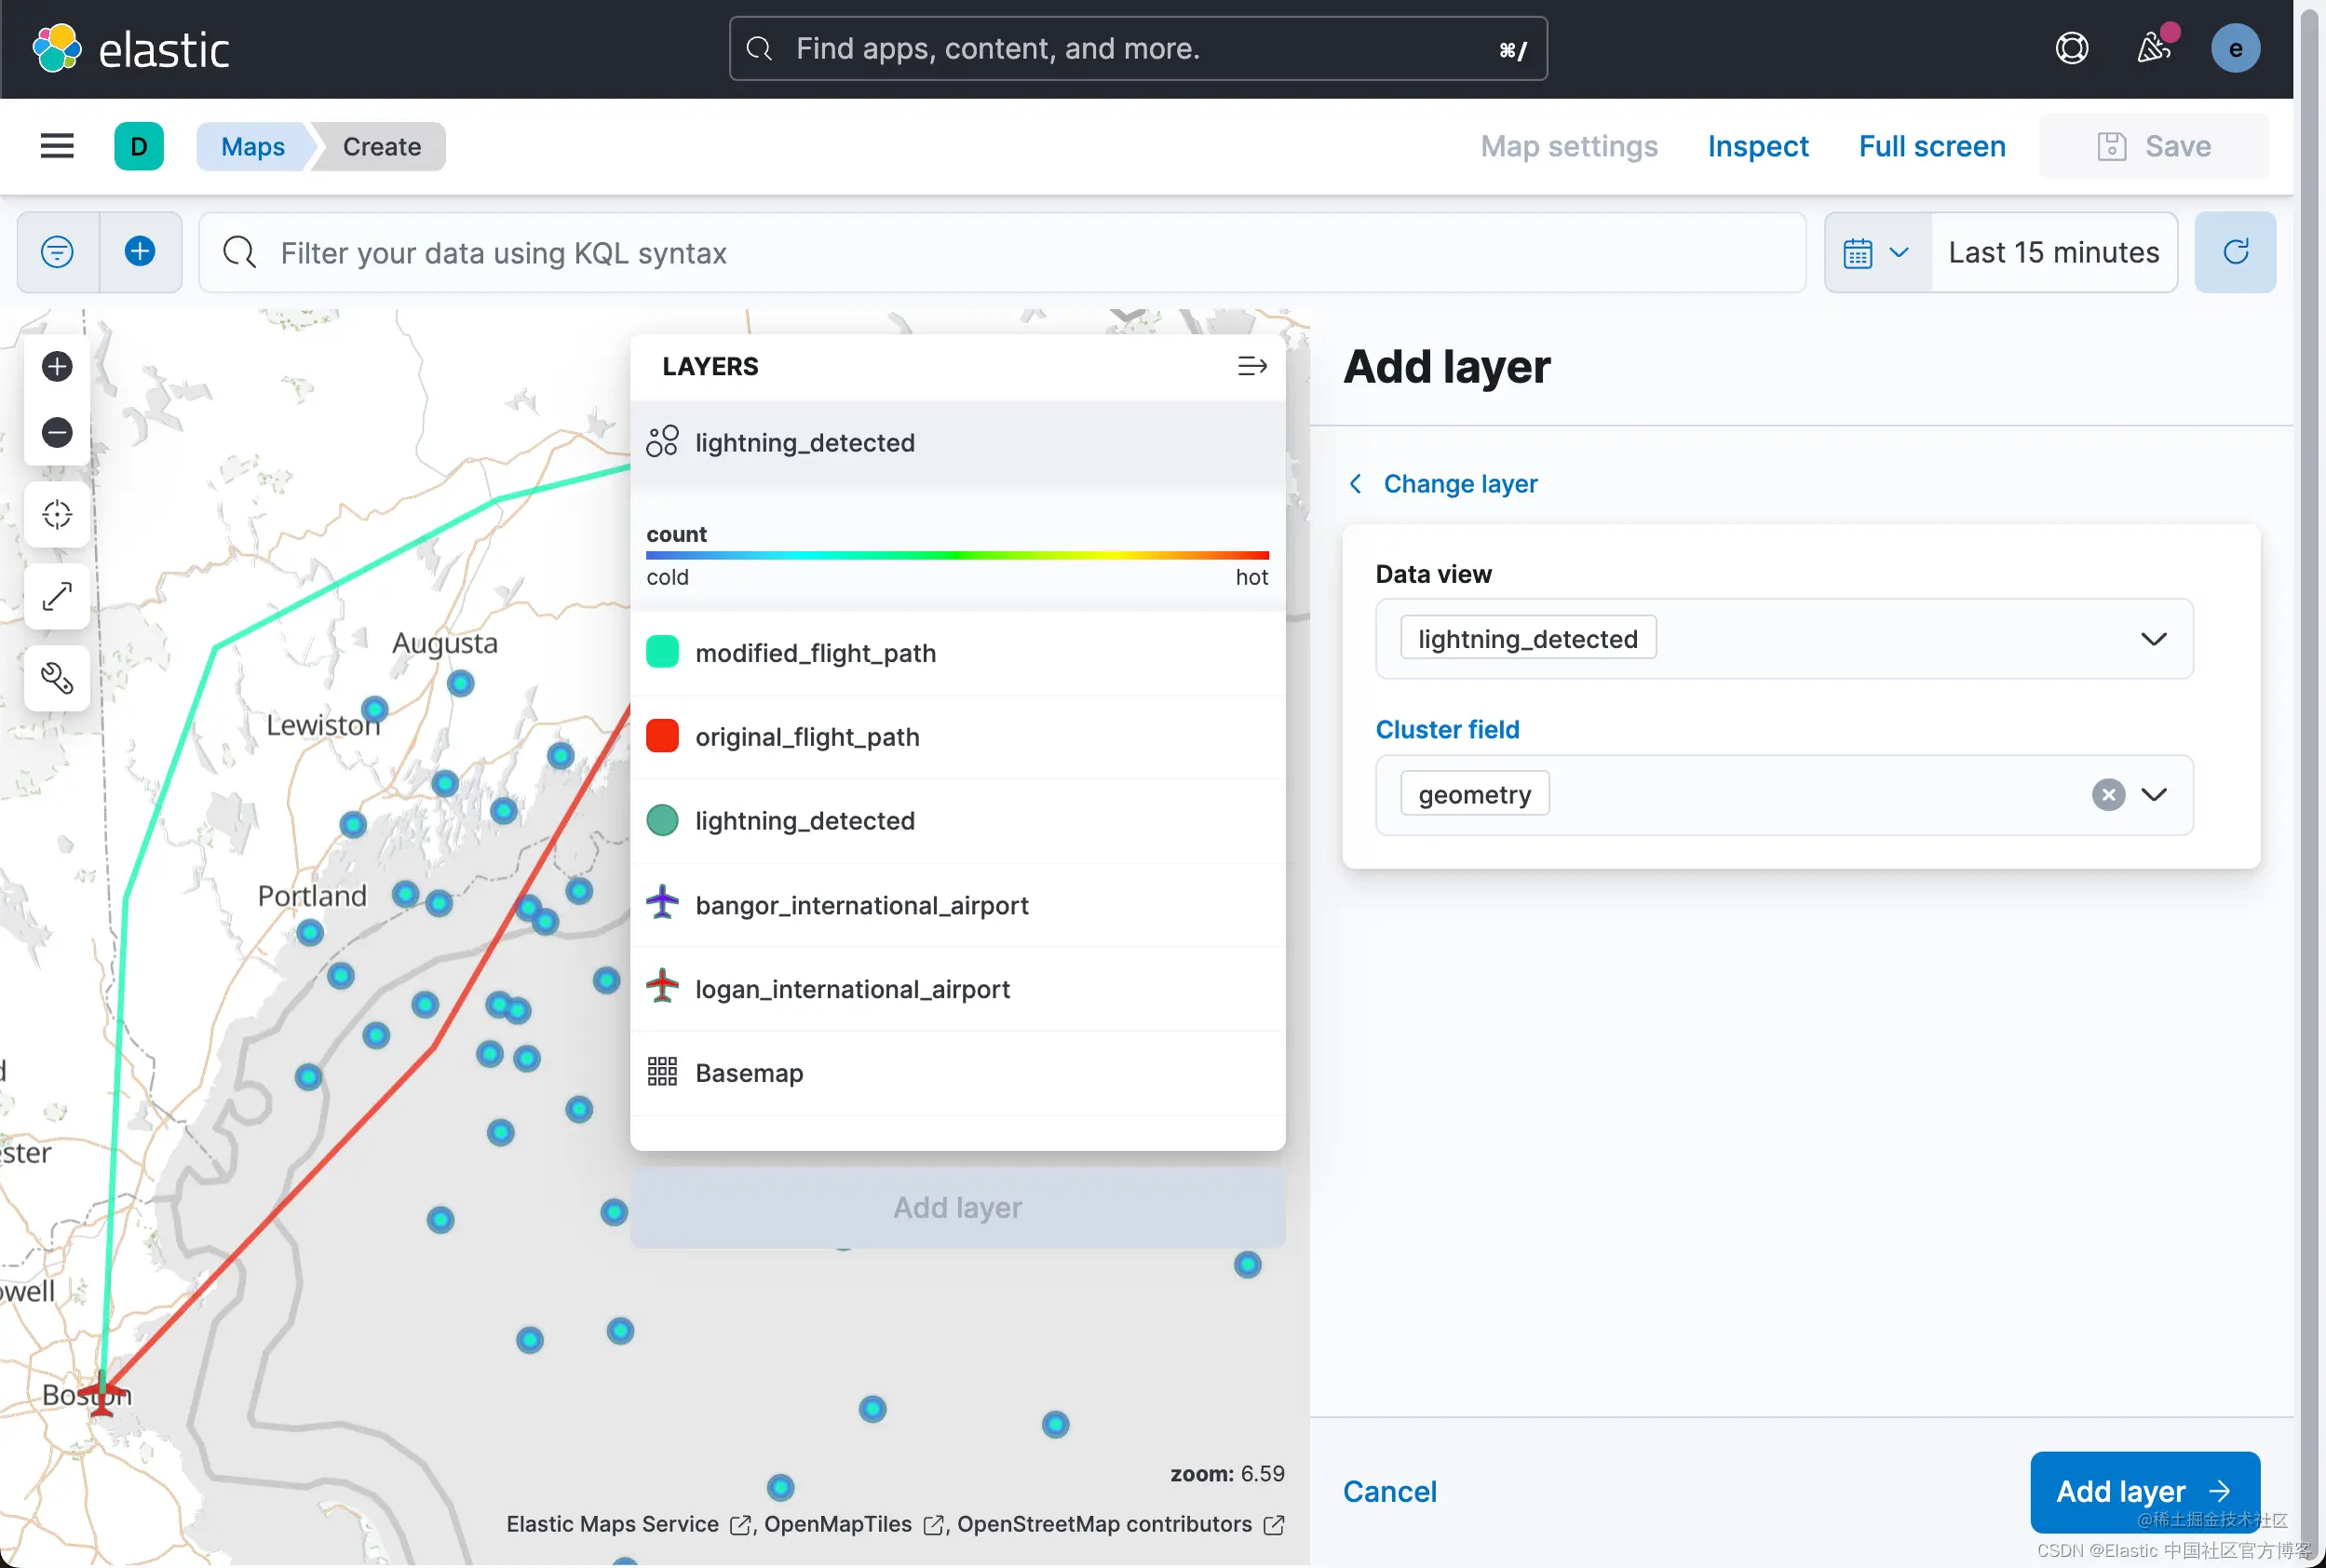
Task: Open the Cluster field dropdown arrow
Action: pos(2153,795)
